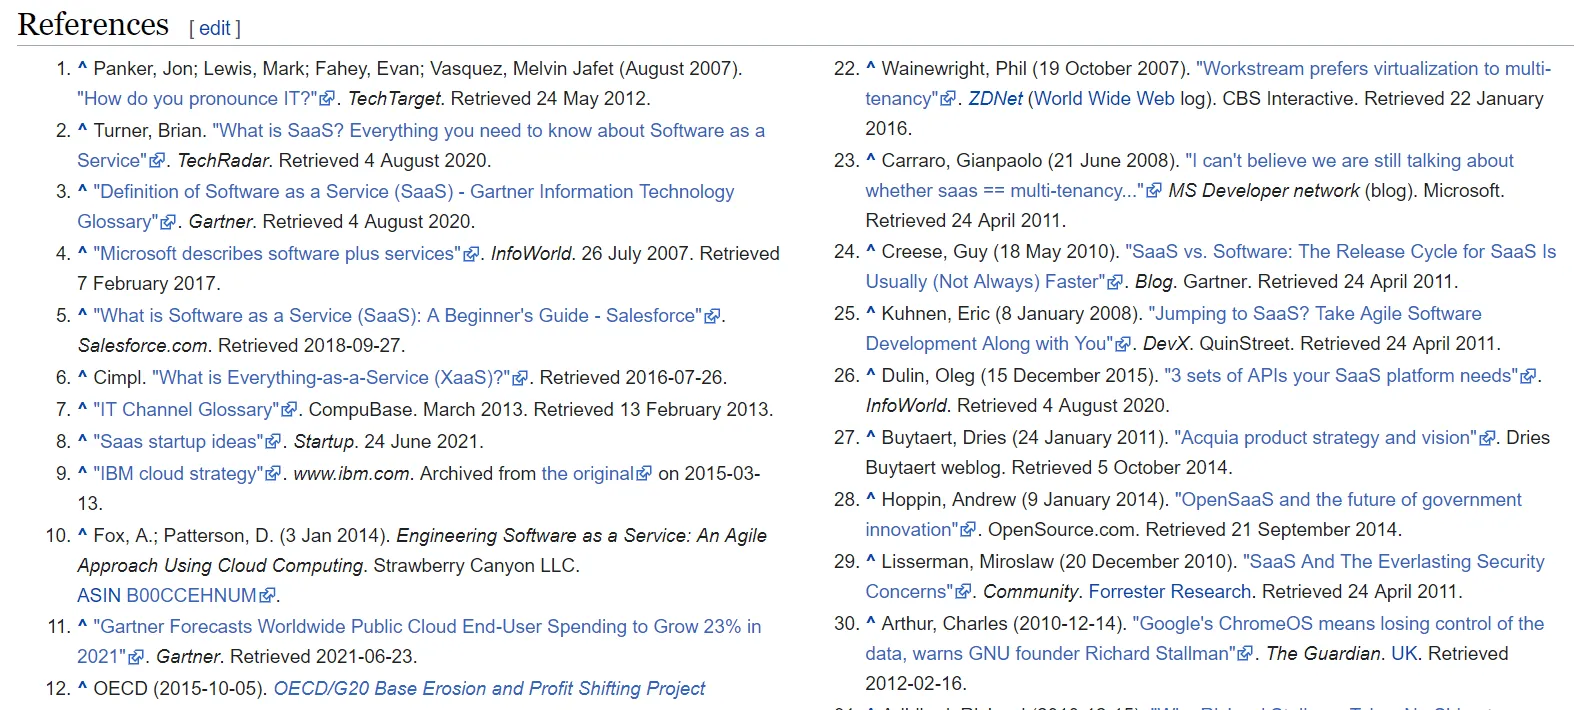Click external link icon after "Saas startup ideas"
Image resolution: width=1585 pixels, height=710 pixels.
pos(273,442)
